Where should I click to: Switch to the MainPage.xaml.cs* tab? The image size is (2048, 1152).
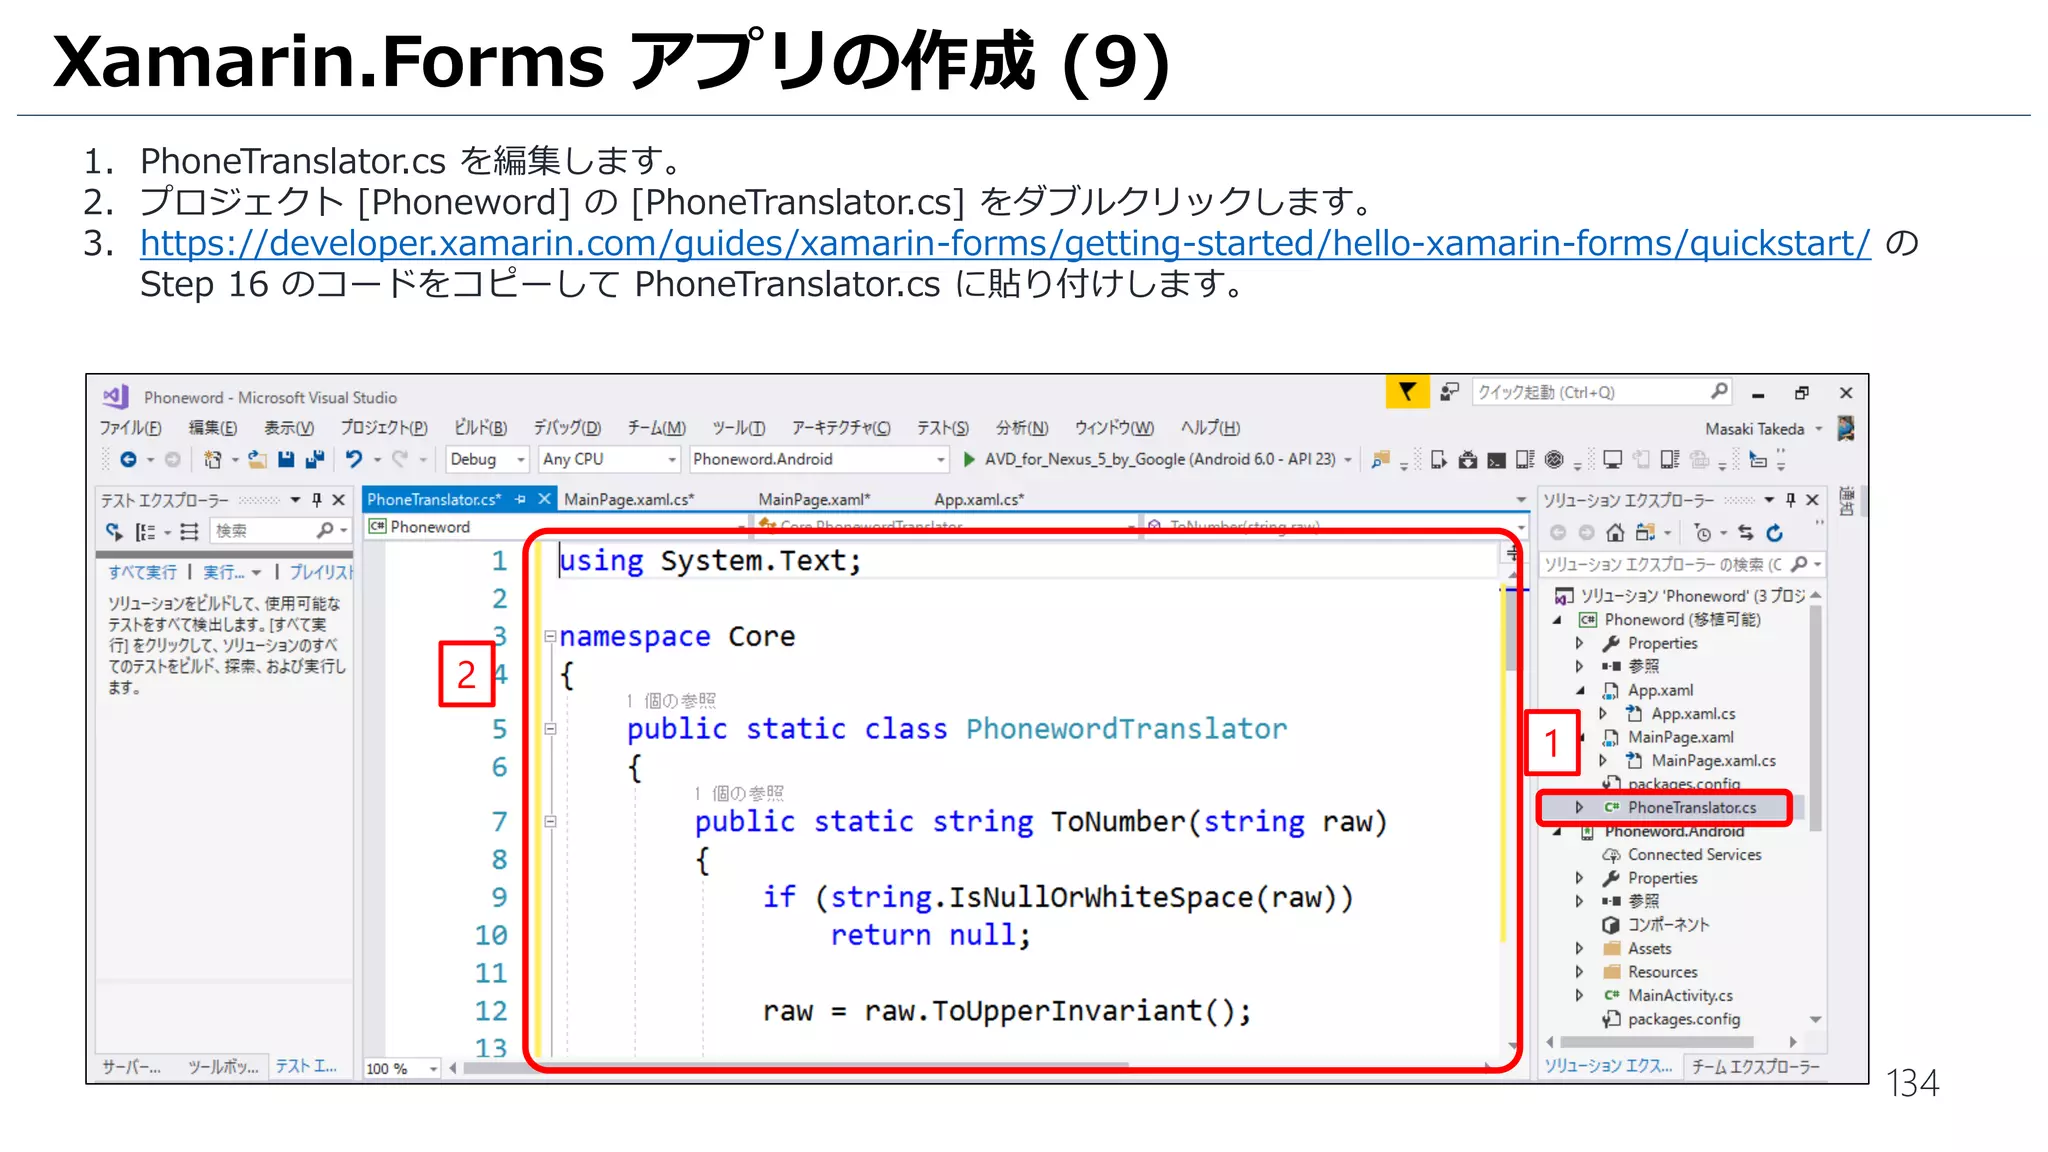click(x=629, y=499)
